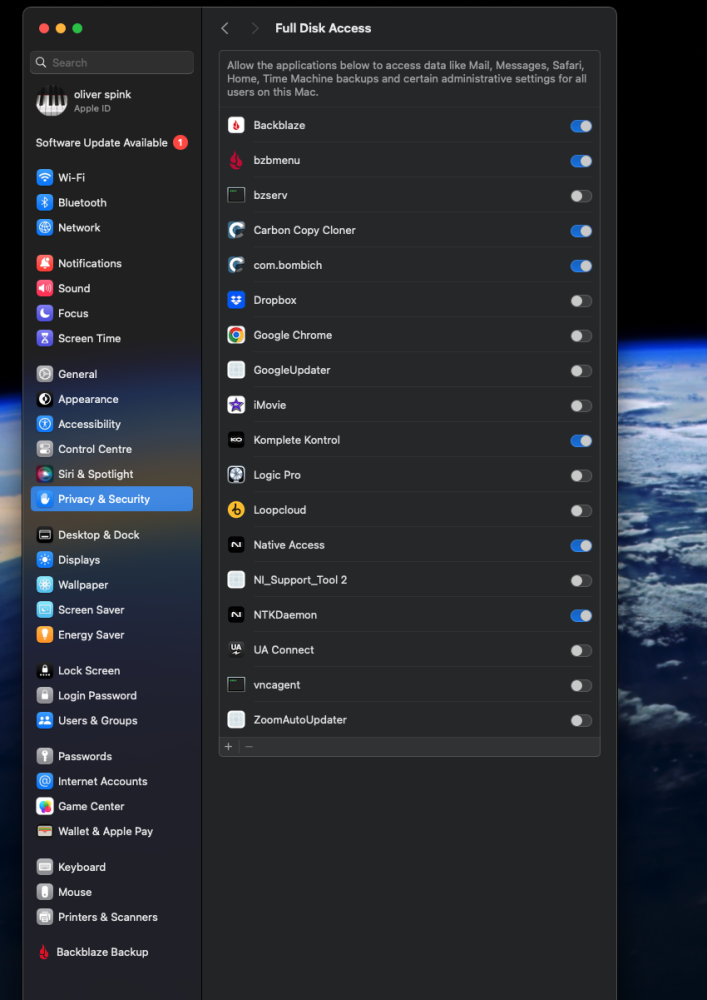Turn off Native Access toggle

pyautogui.click(x=581, y=546)
